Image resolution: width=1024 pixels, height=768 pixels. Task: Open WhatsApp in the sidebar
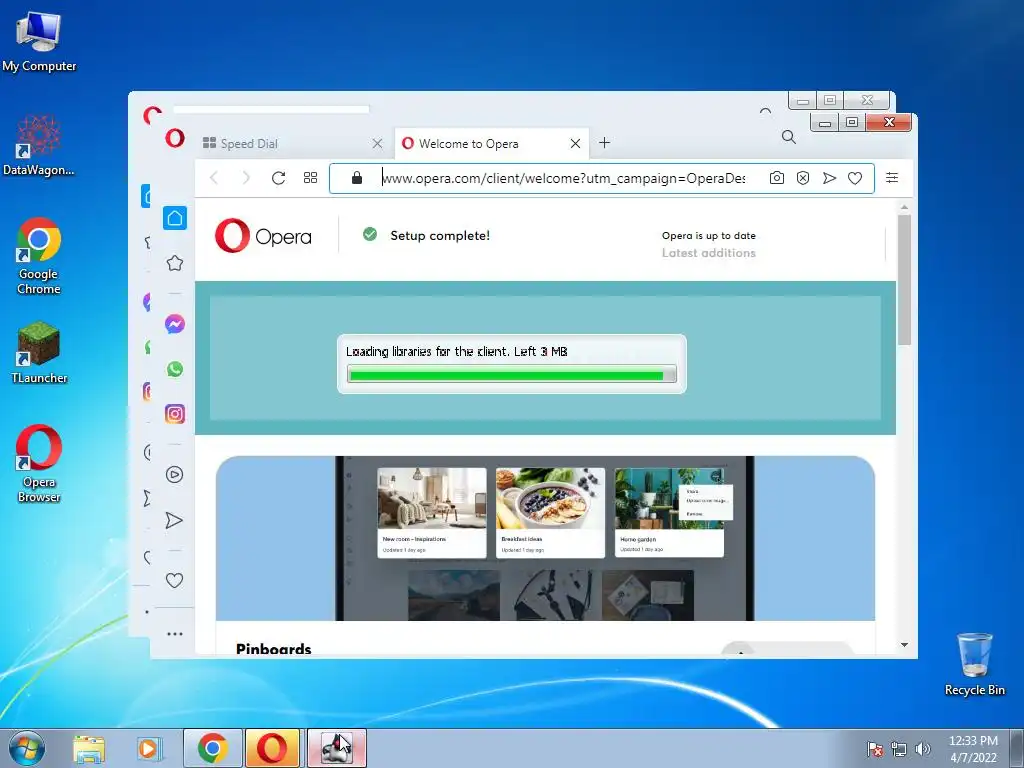click(x=174, y=369)
